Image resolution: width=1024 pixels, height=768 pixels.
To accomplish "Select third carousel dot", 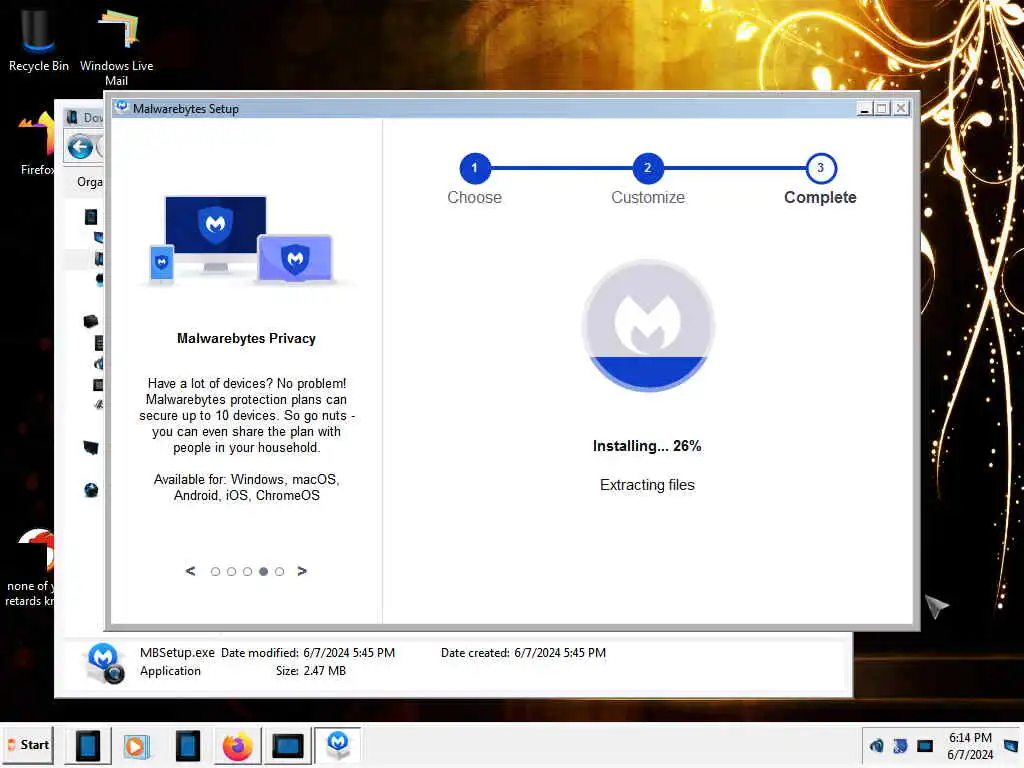I will pos(247,571).
